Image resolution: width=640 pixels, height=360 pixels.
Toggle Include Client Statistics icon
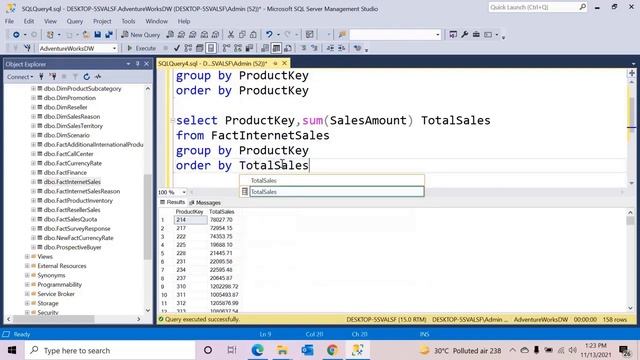(249, 48)
